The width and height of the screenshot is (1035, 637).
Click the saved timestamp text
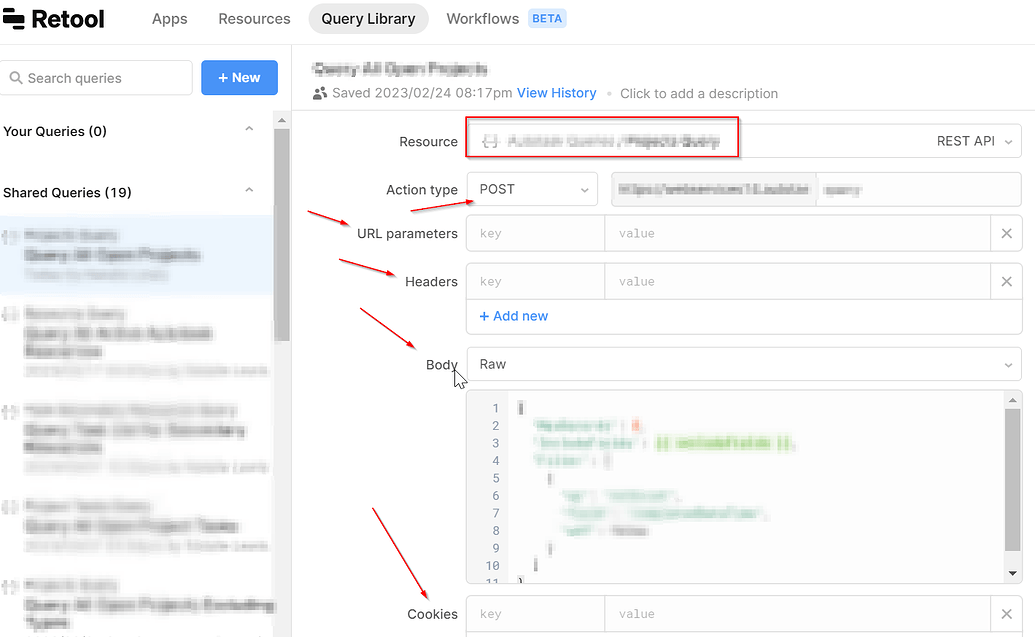(x=422, y=93)
